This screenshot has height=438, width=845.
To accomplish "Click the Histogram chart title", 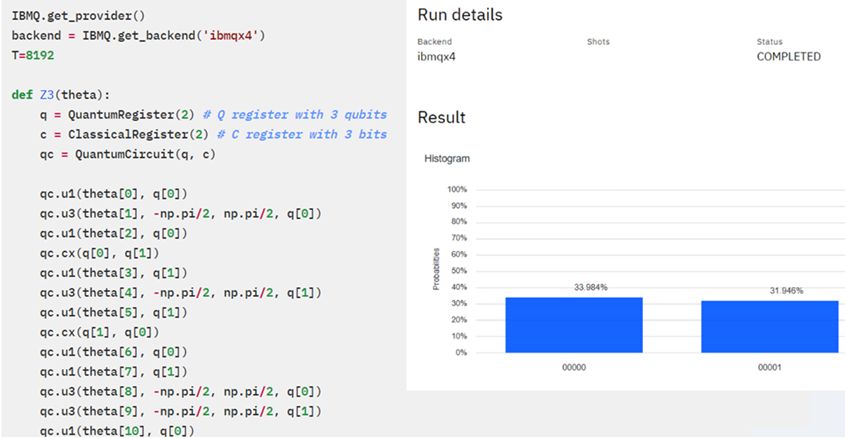I will pos(445,158).
